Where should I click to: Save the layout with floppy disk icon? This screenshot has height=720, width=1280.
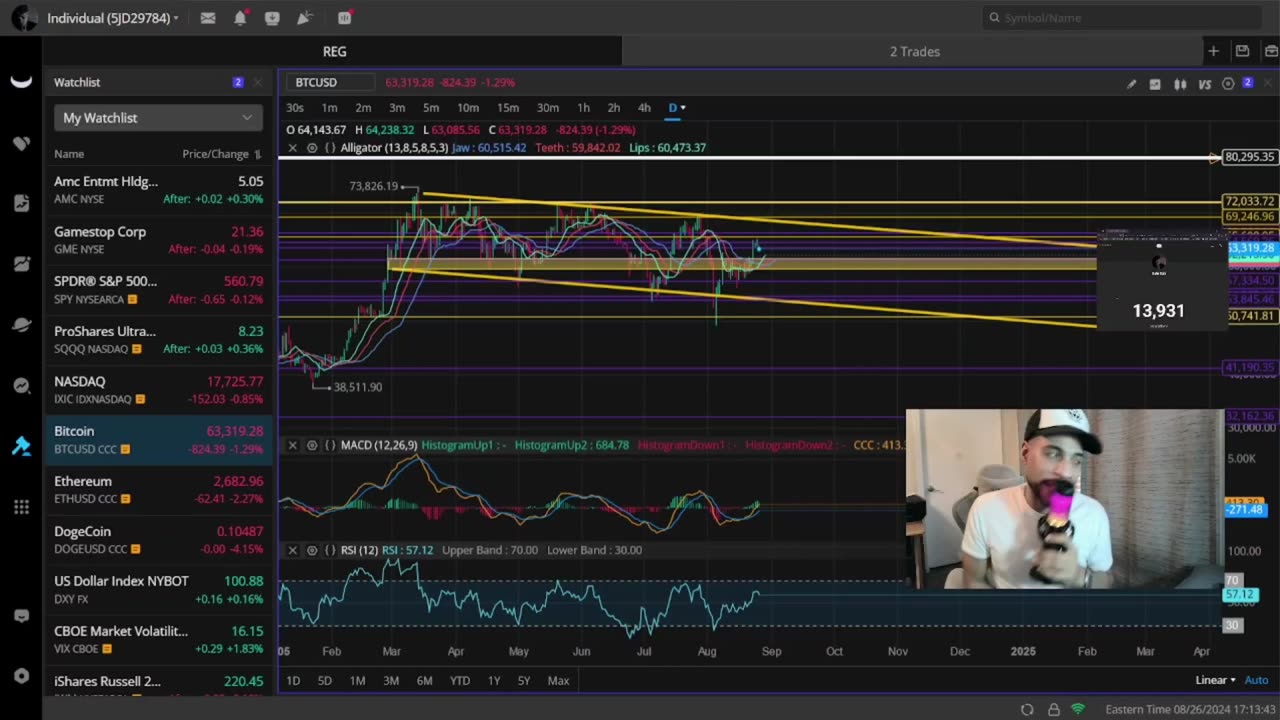click(1242, 51)
